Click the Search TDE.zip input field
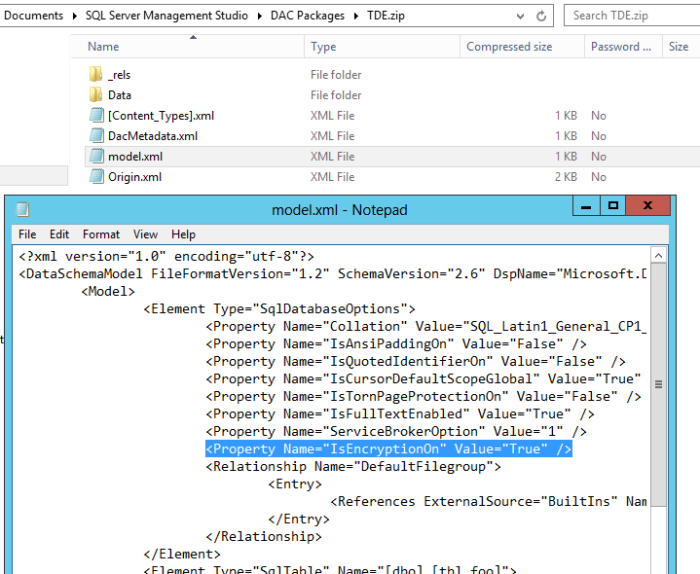The height and width of the screenshot is (574, 700). click(x=630, y=16)
